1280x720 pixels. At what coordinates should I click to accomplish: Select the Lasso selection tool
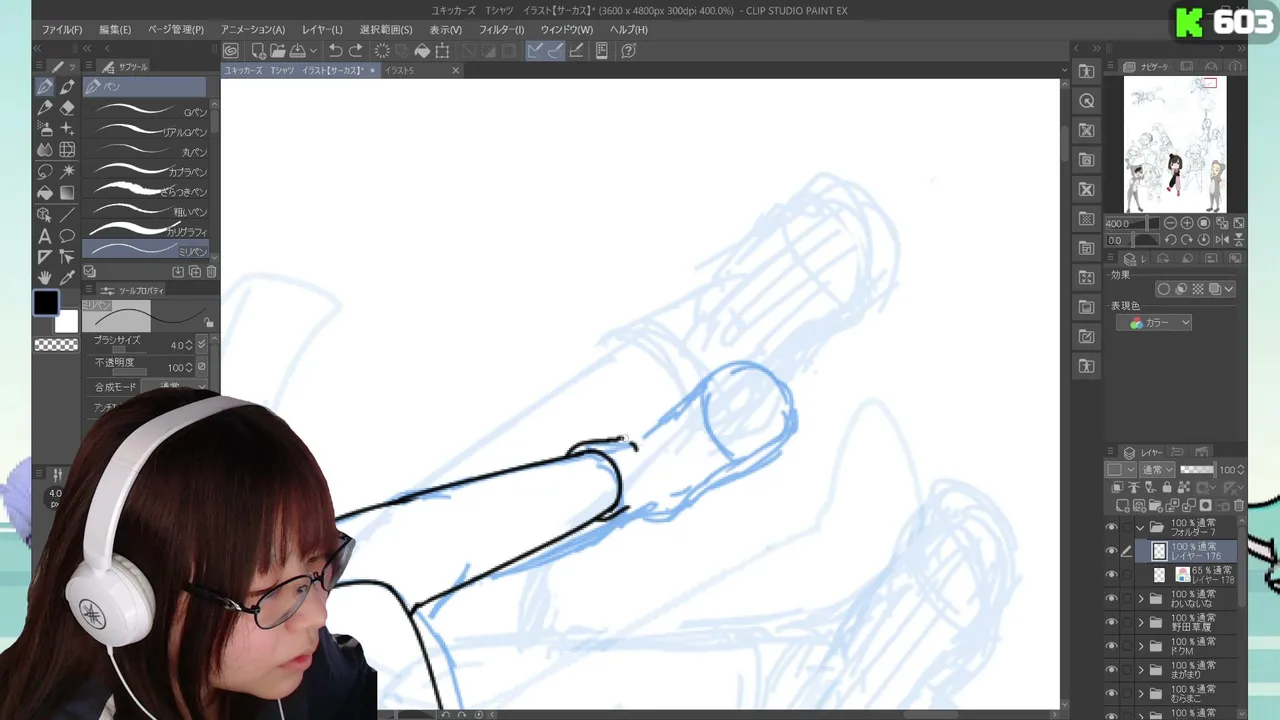45,172
